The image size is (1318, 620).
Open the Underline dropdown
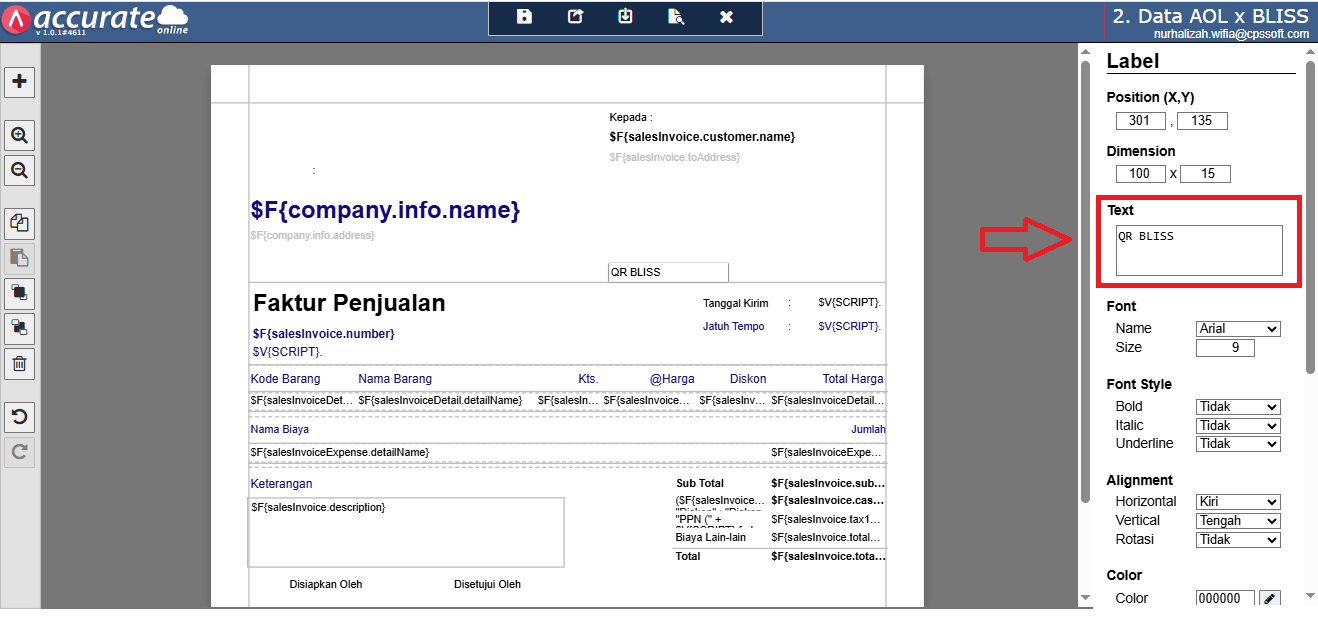pyautogui.click(x=1238, y=444)
